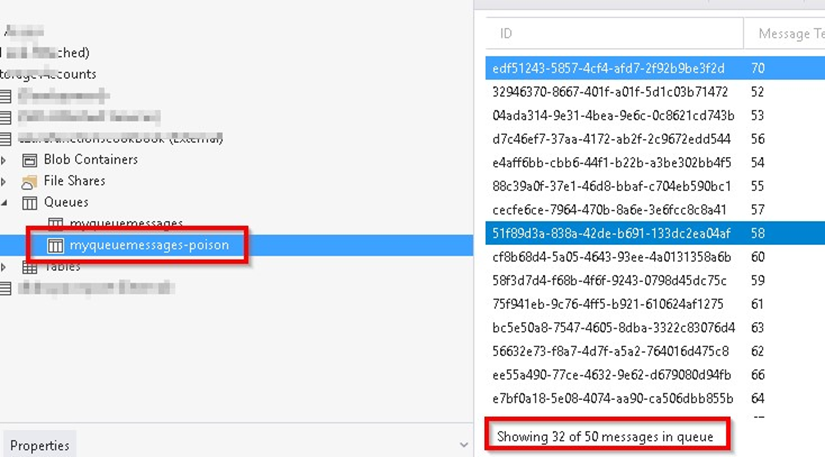The width and height of the screenshot is (825, 457).
Task: Click the collapse chevron beside Properties panel
Action: click(462, 445)
